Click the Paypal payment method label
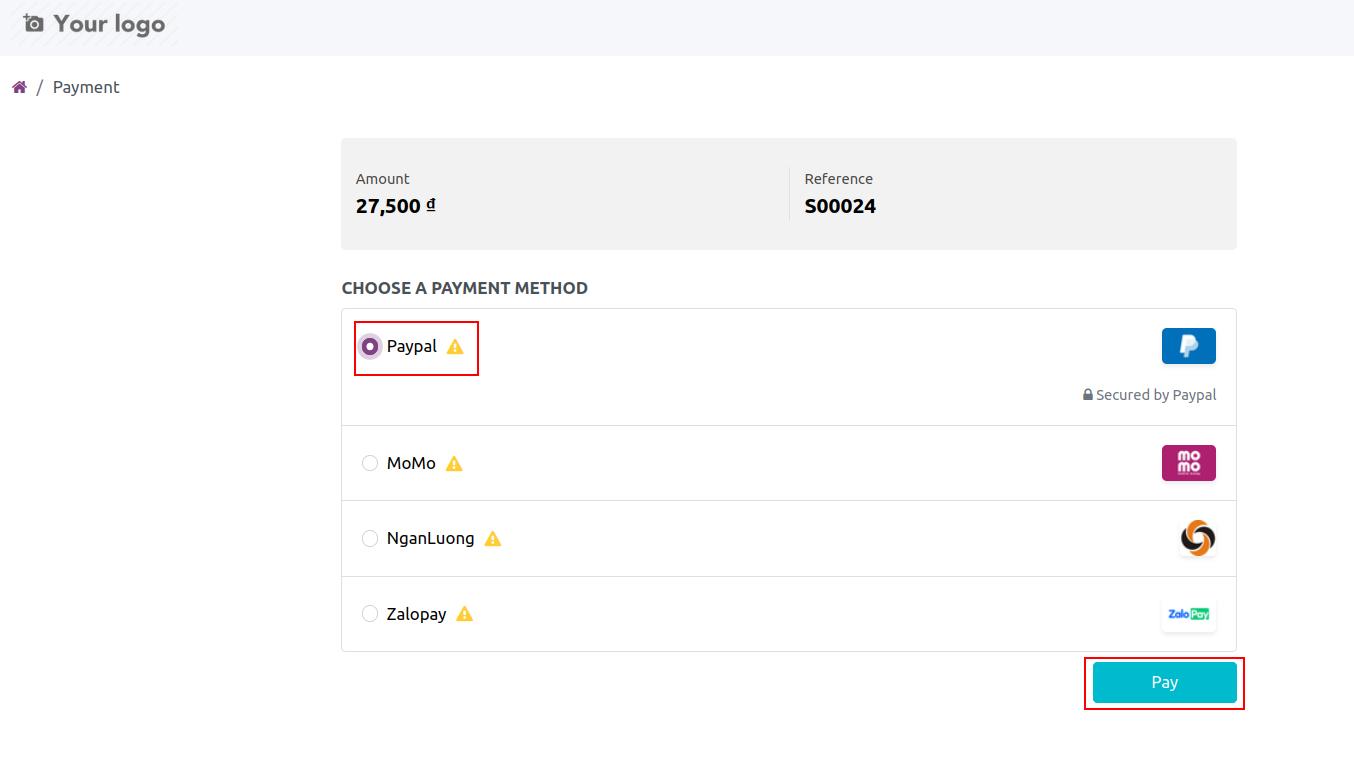Screen dimensions: 1354x775 [412, 346]
